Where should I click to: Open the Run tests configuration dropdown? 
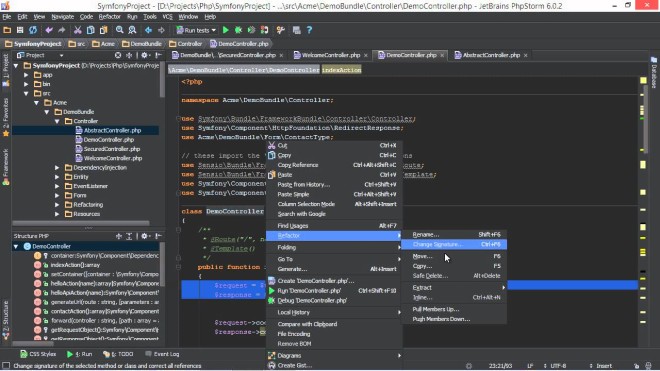coord(196,30)
